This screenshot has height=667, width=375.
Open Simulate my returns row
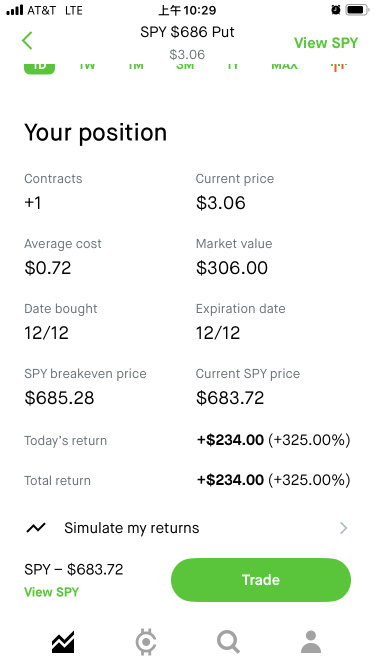pyautogui.click(x=188, y=528)
